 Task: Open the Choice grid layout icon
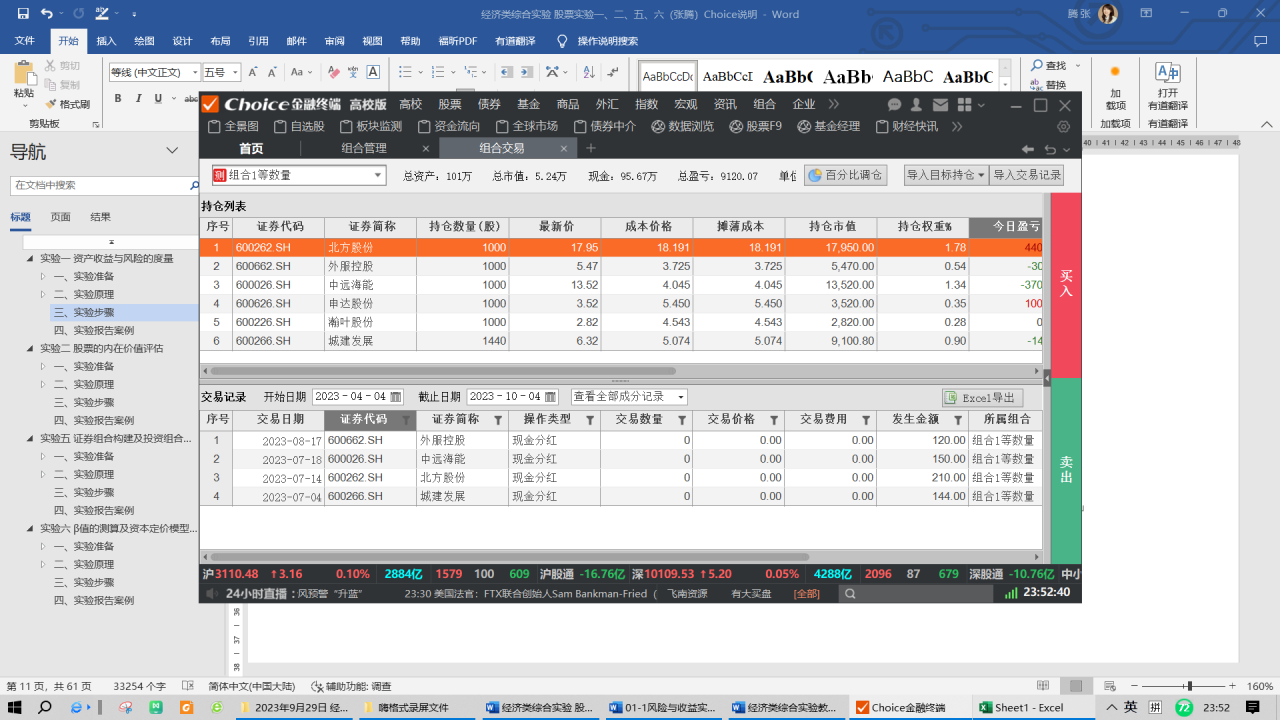click(x=963, y=105)
